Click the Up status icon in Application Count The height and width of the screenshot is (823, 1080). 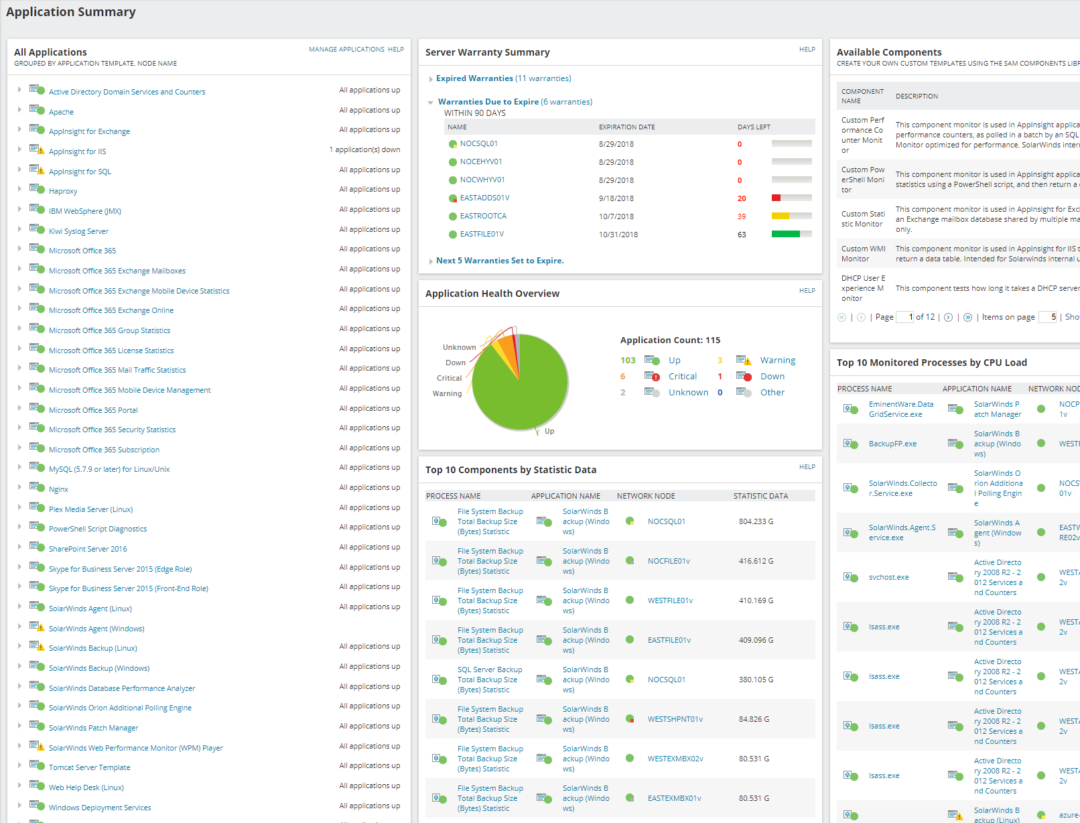point(652,360)
